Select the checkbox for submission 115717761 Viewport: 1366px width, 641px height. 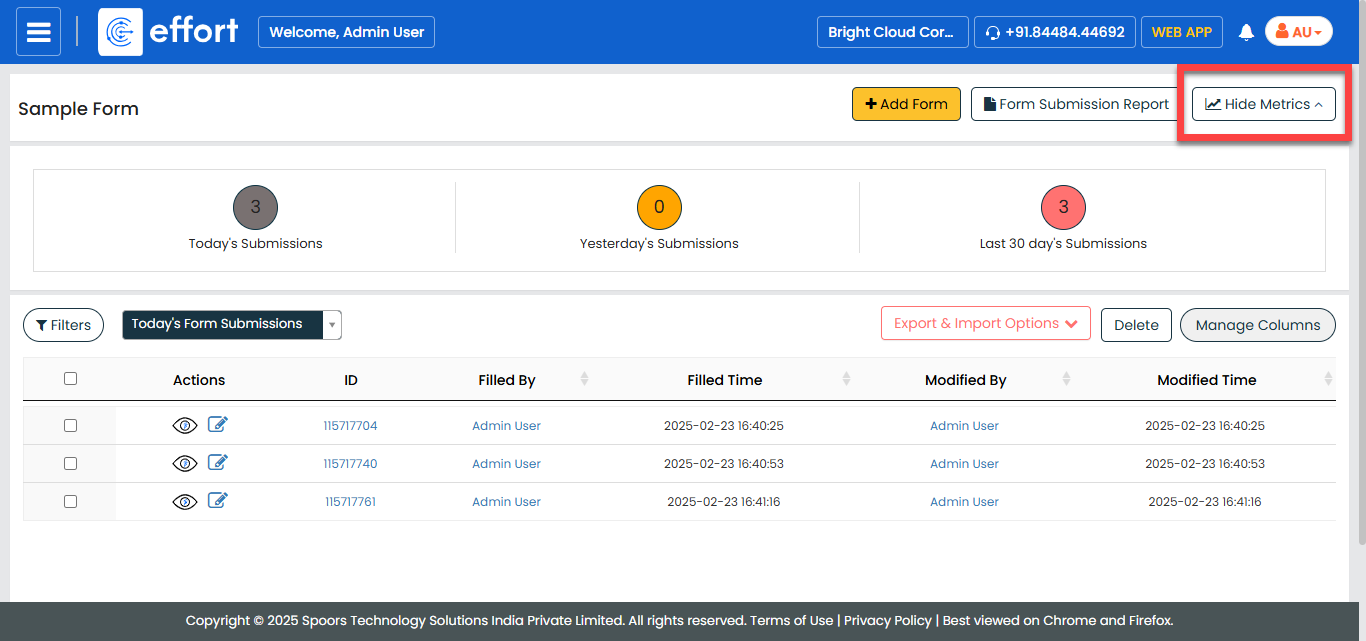pos(70,502)
